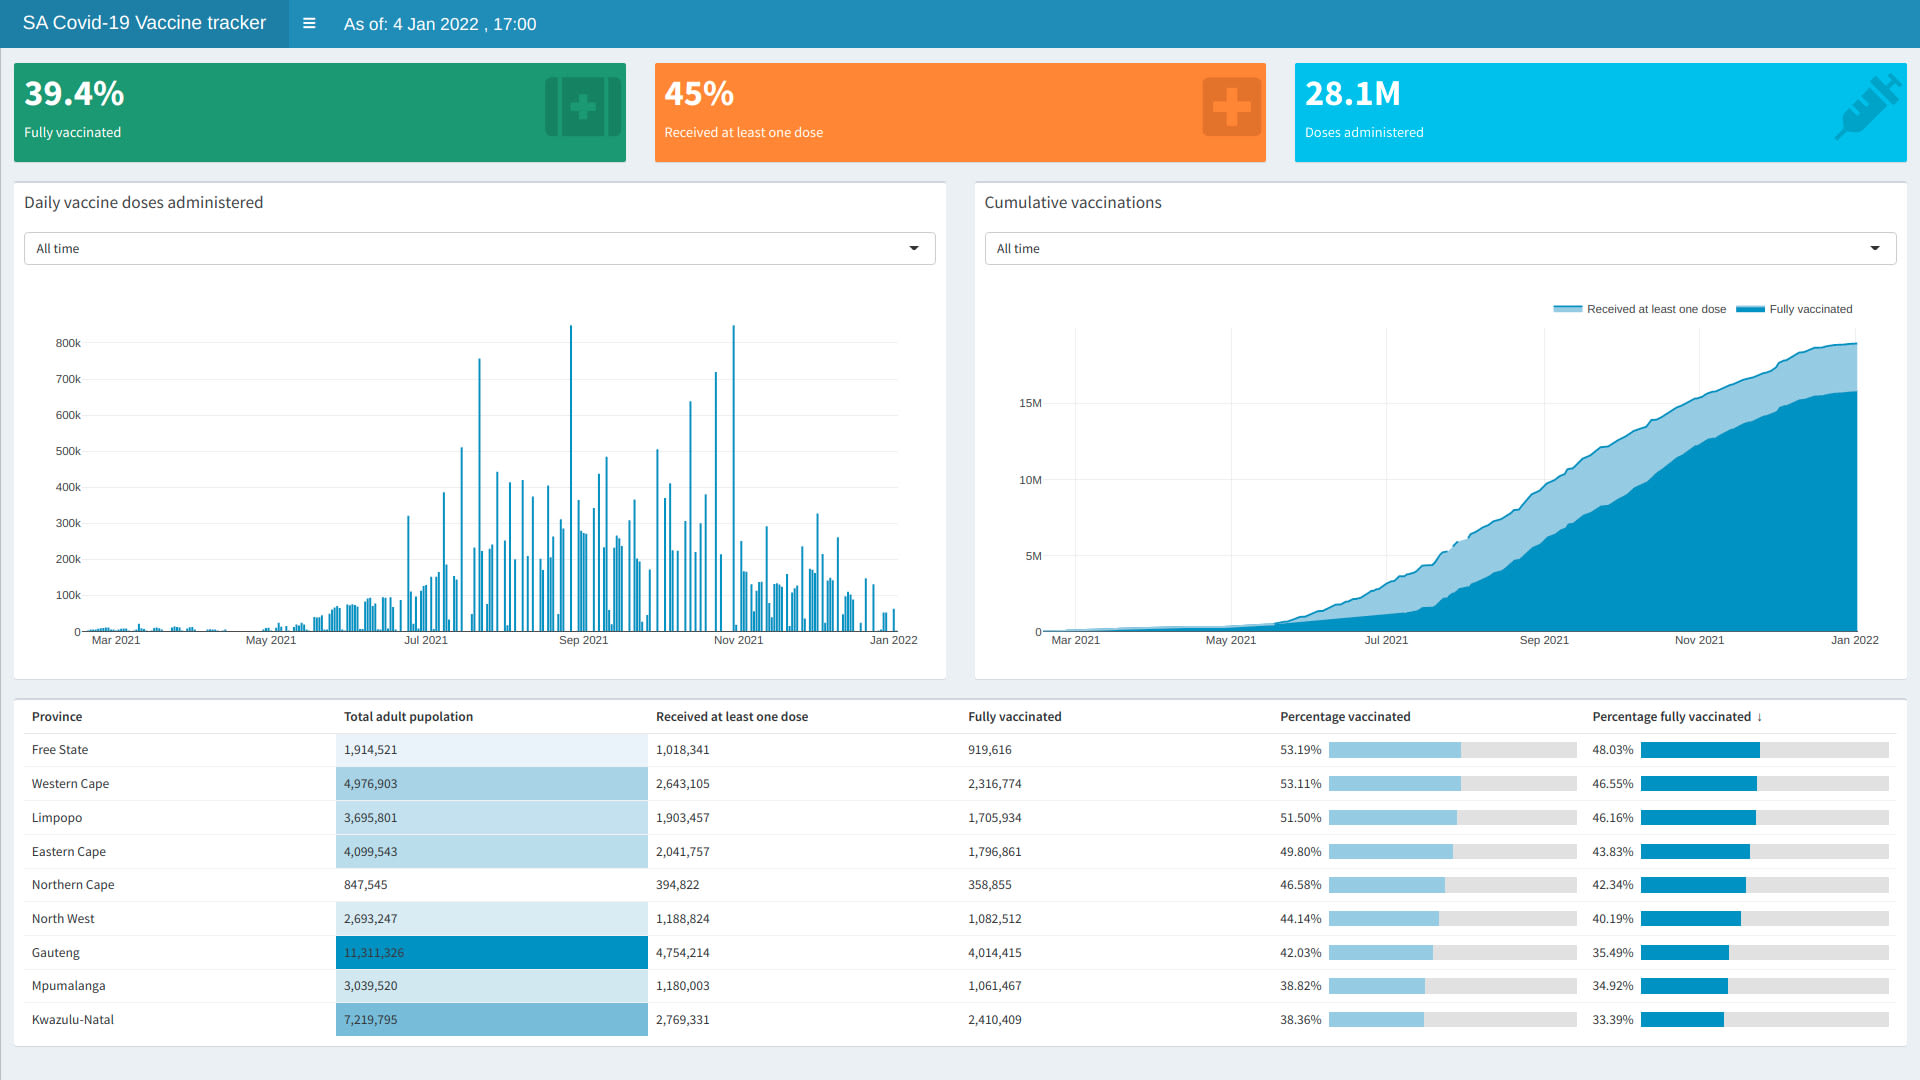1920x1080 pixels.
Task: Click SA Covid-19 Vaccine tracker title
Action: (x=144, y=23)
